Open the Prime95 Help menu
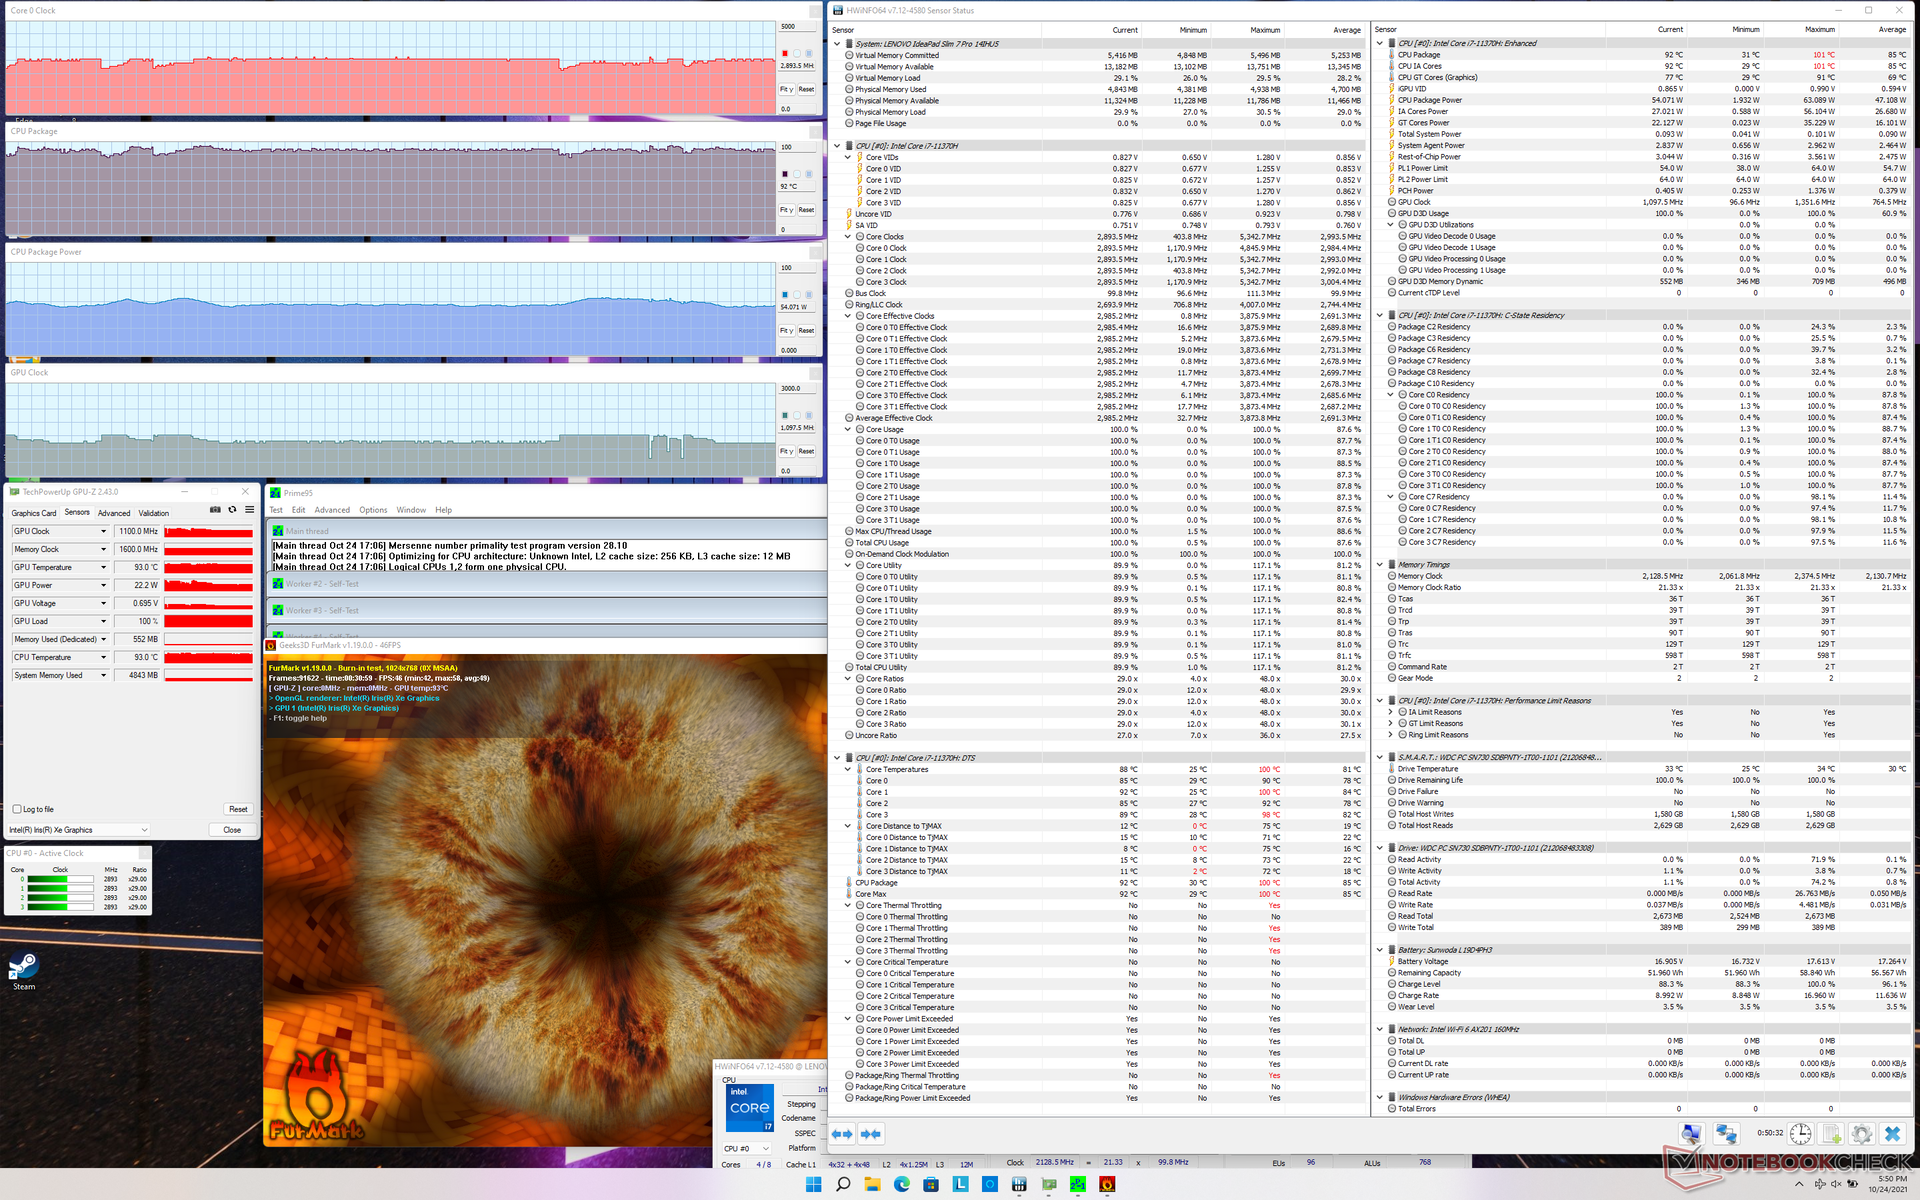Screen dimensions: 1920x1200 [x=443, y=510]
